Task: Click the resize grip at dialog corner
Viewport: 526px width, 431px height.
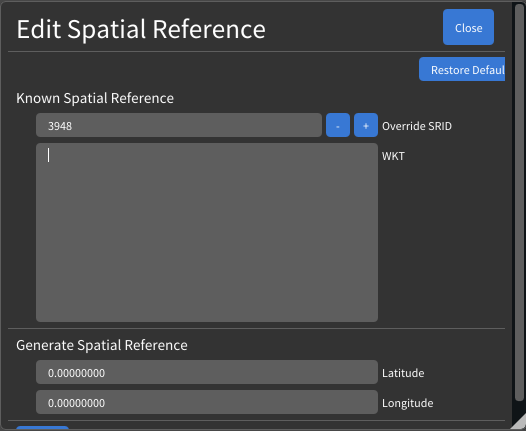Action: click(x=519, y=423)
